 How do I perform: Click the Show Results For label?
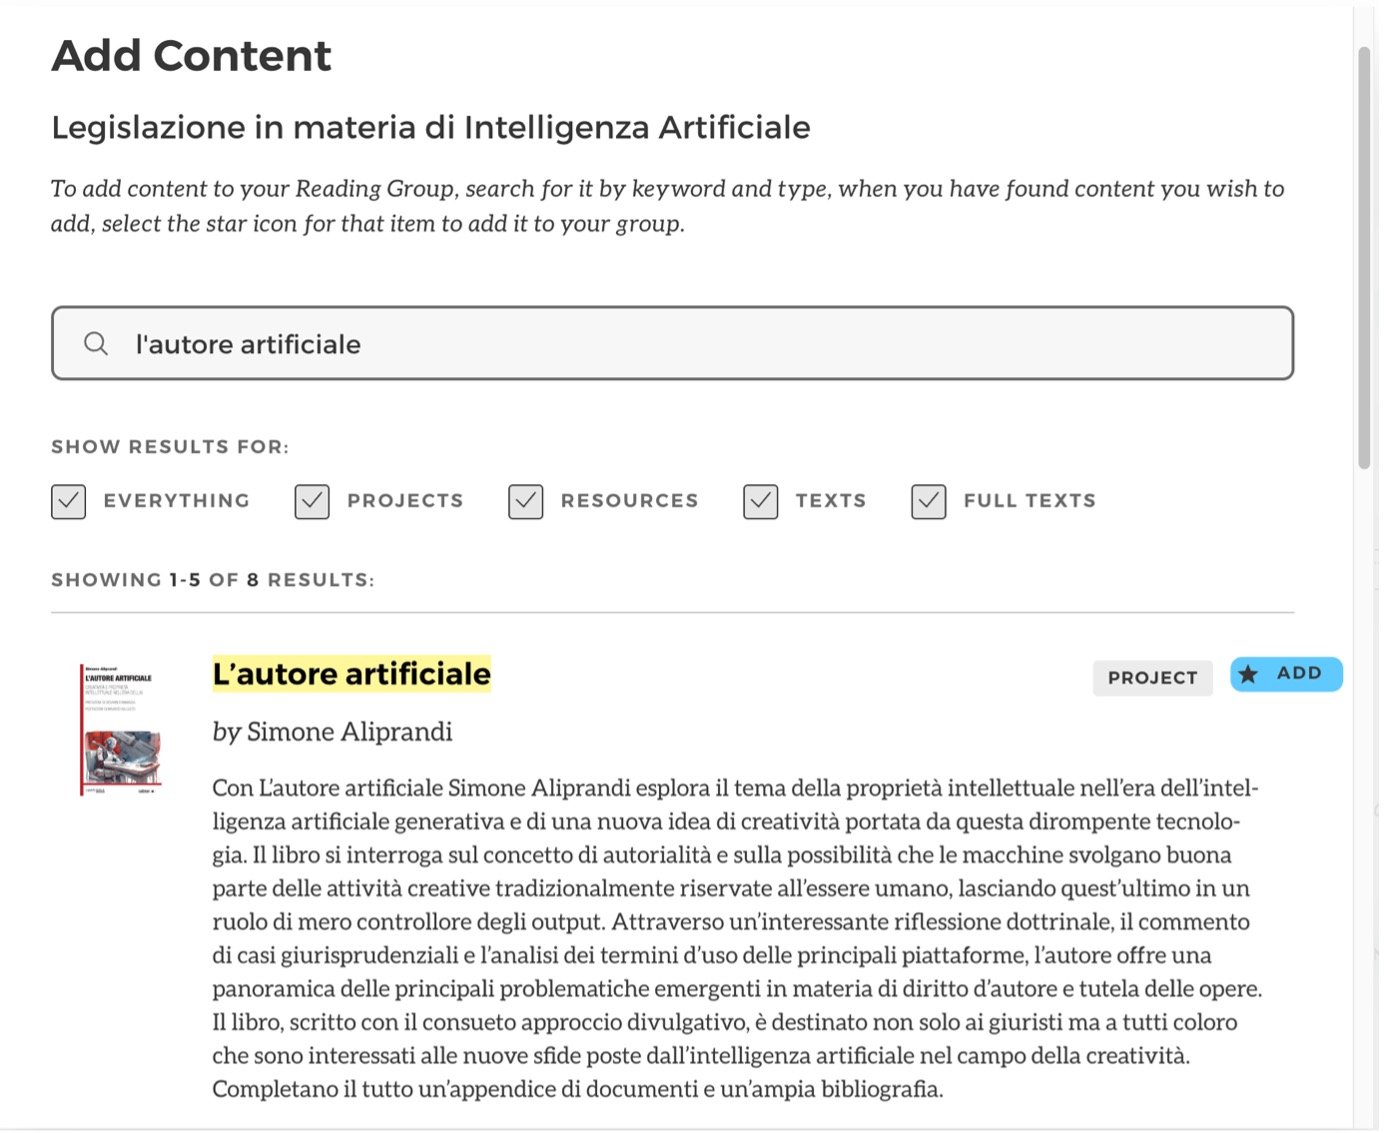point(170,447)
